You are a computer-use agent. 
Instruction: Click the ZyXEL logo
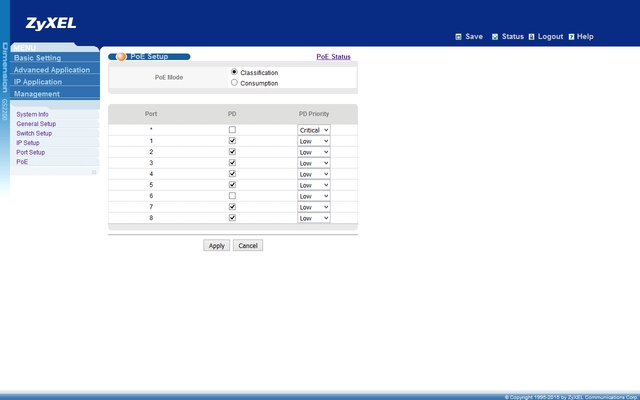click(x=51, y=24)
